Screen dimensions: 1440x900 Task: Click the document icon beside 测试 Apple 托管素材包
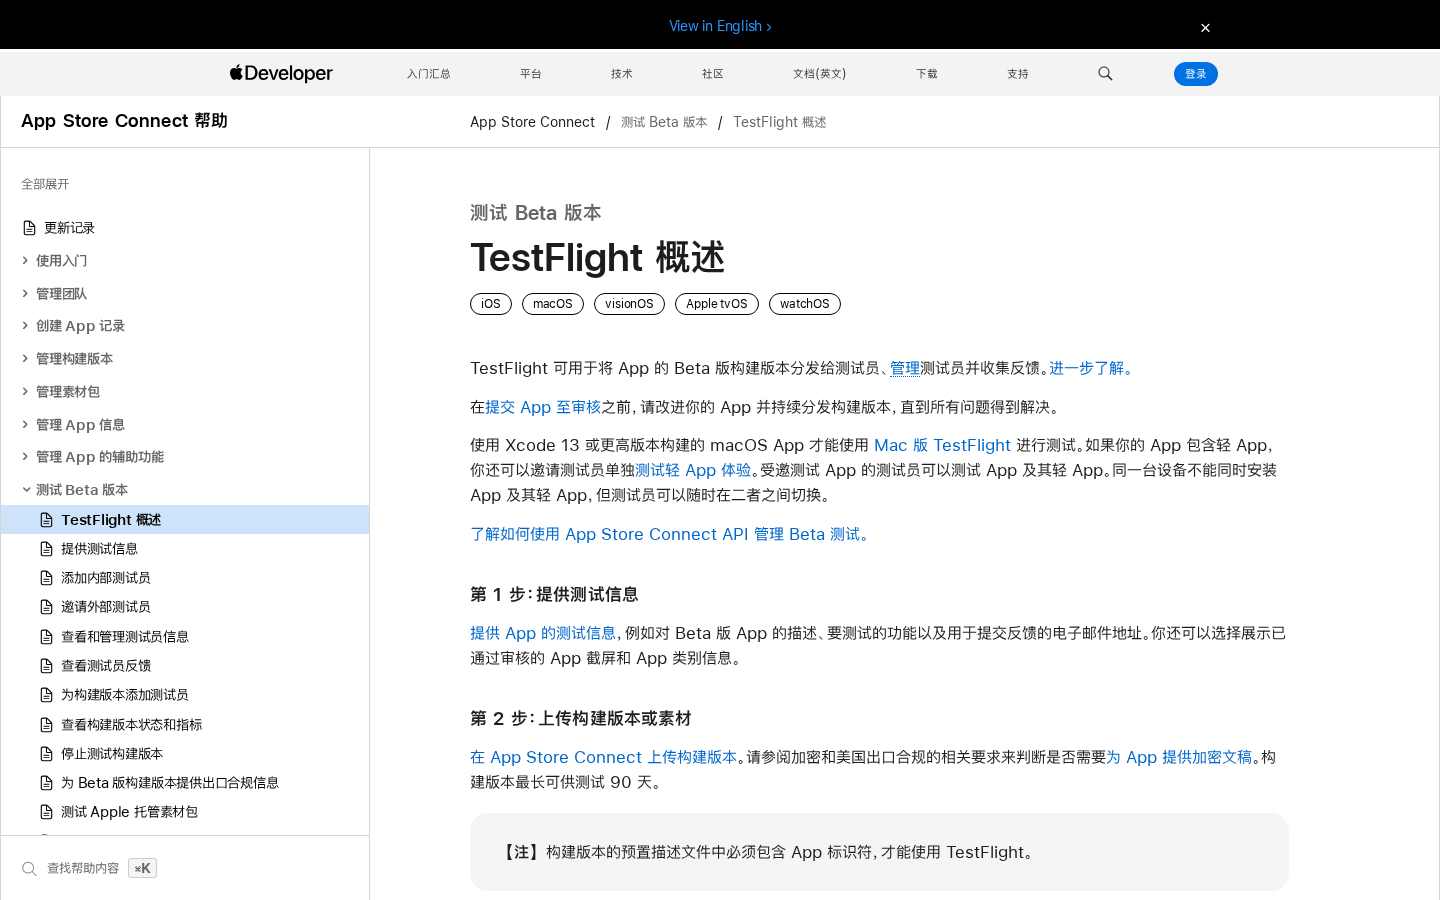click(46, 812)
